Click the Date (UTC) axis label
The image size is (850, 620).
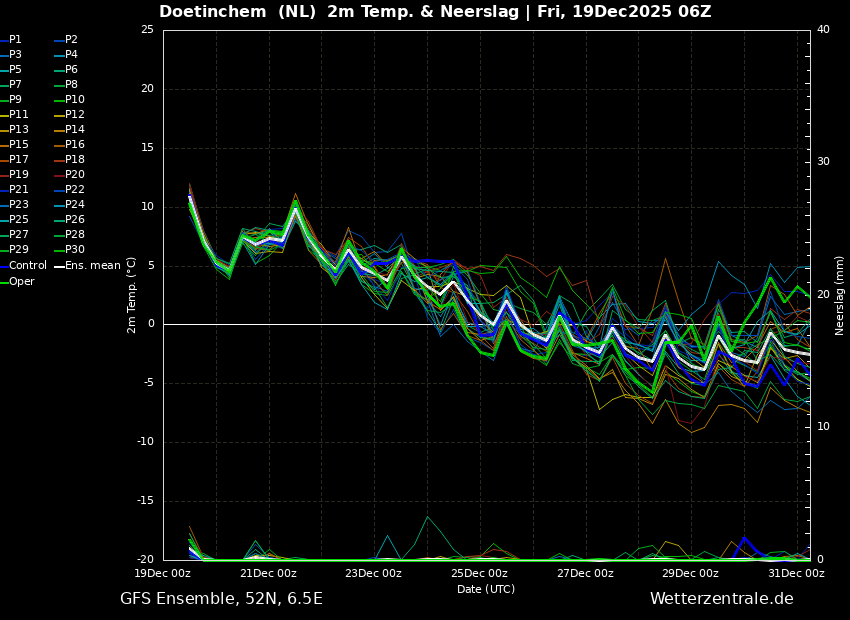[486, 589]
